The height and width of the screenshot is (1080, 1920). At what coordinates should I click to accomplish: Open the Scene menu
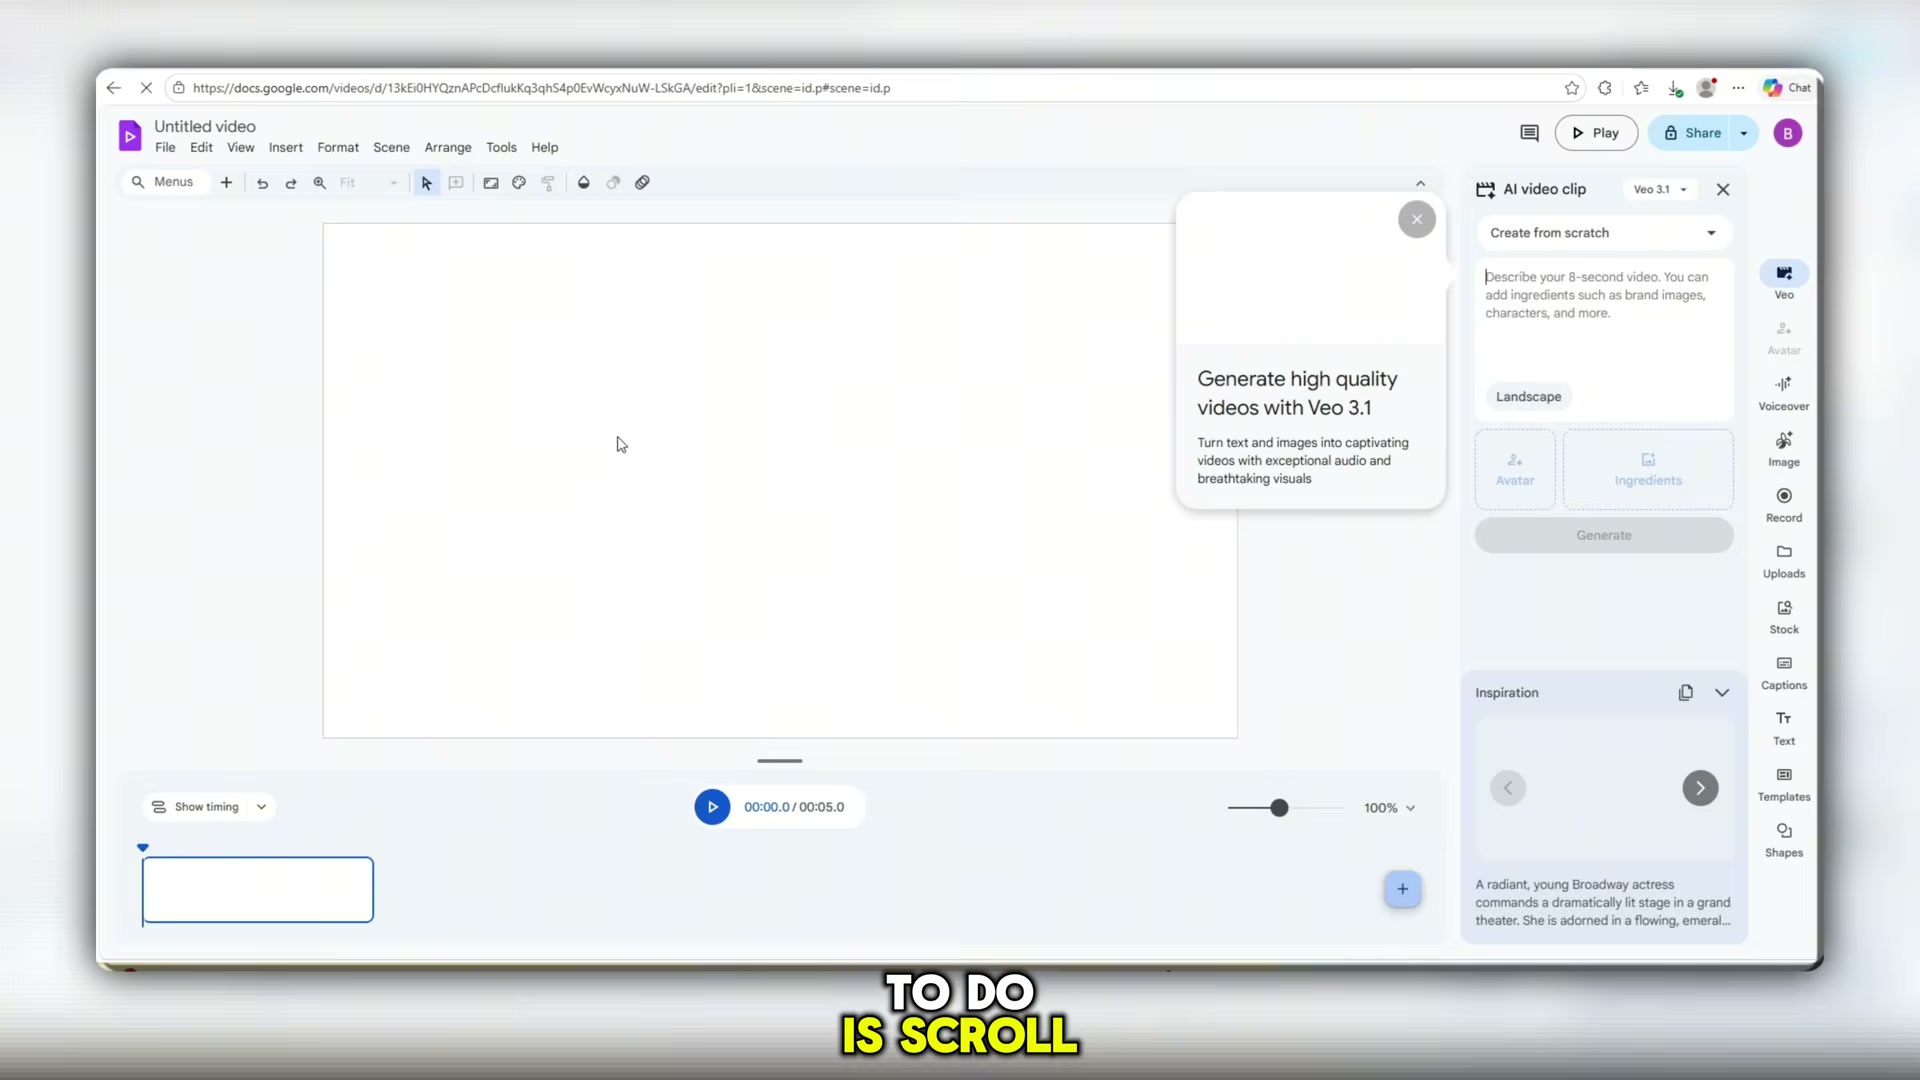[391, 147]
